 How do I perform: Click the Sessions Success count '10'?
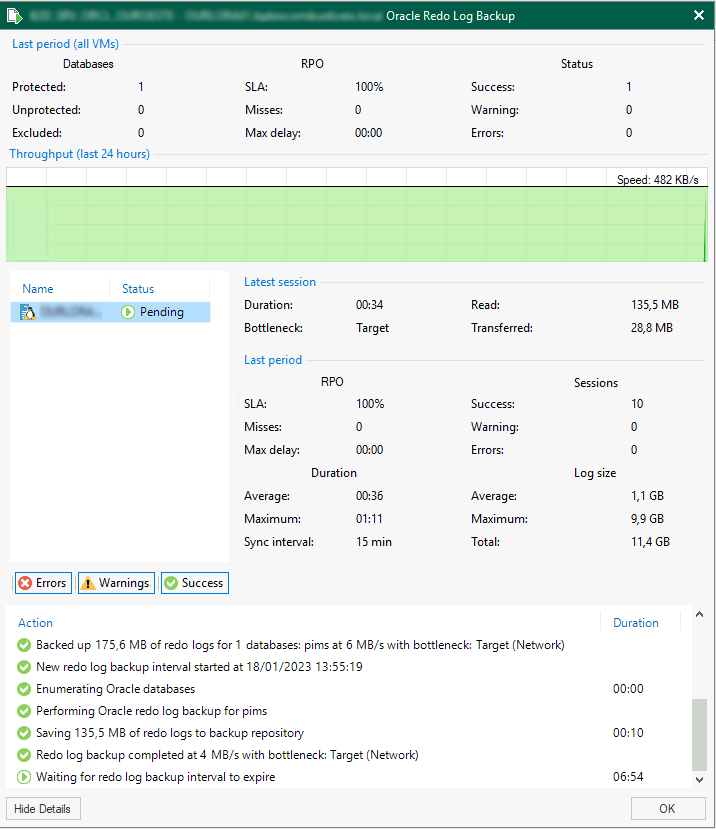tap(637, 404)
